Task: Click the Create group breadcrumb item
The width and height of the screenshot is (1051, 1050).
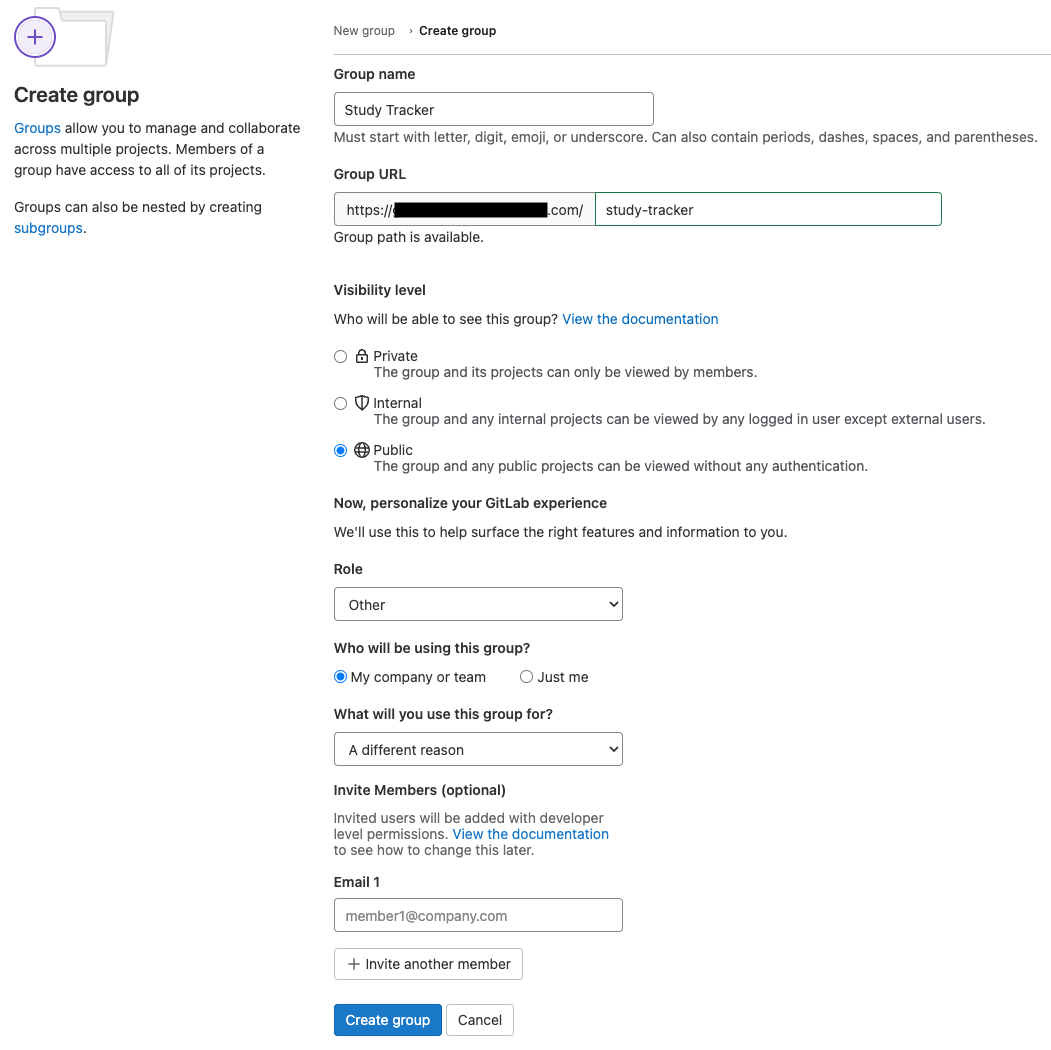Action: point(457,31)
